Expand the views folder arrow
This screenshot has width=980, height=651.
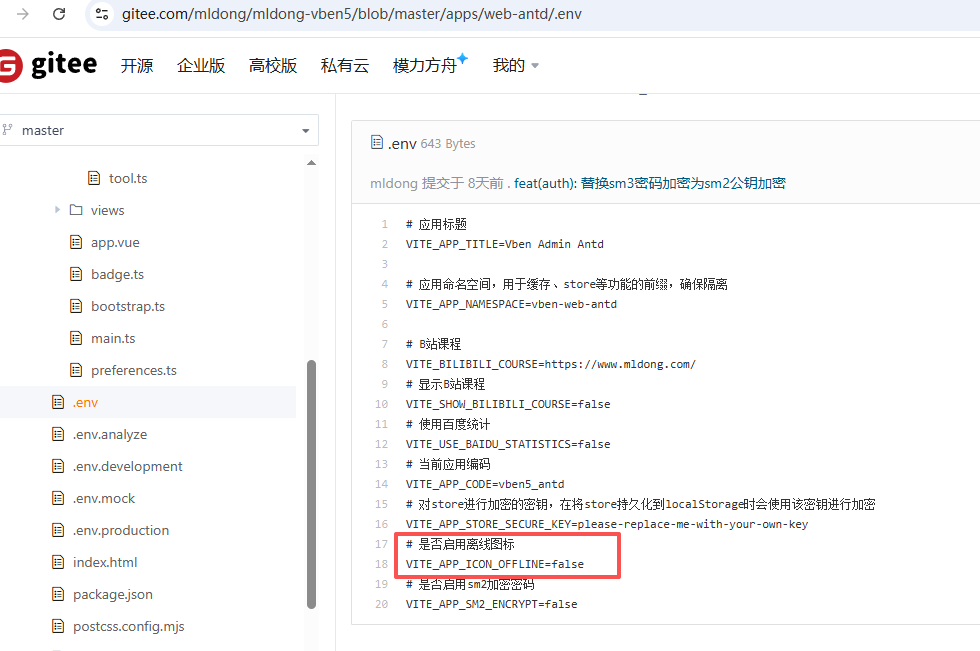click(x=57, y=210)
